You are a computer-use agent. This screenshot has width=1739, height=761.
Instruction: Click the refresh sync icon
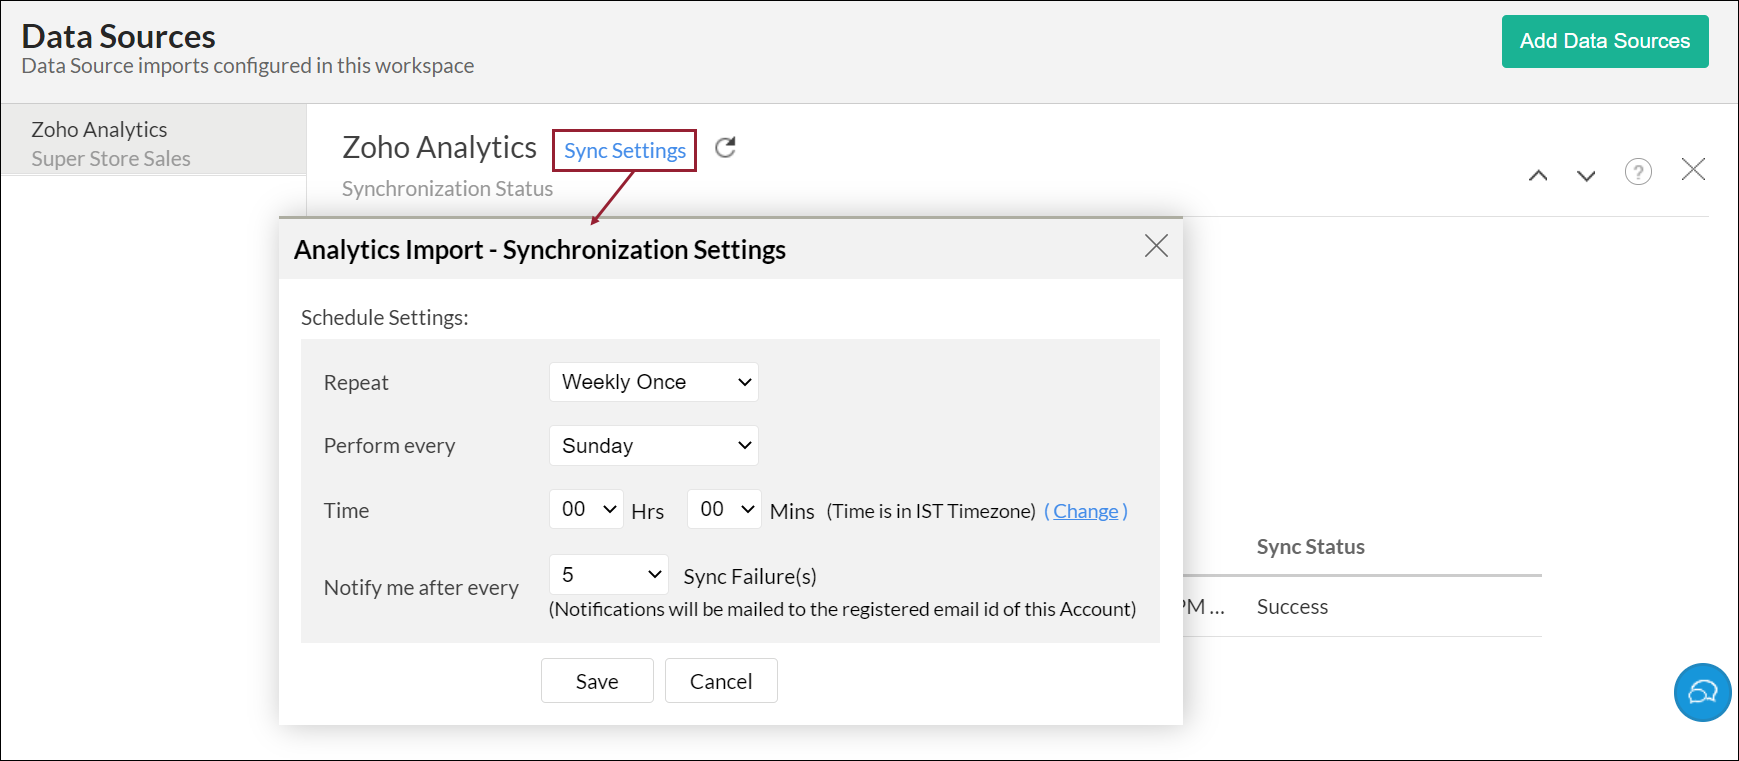[x=725, y=148]
